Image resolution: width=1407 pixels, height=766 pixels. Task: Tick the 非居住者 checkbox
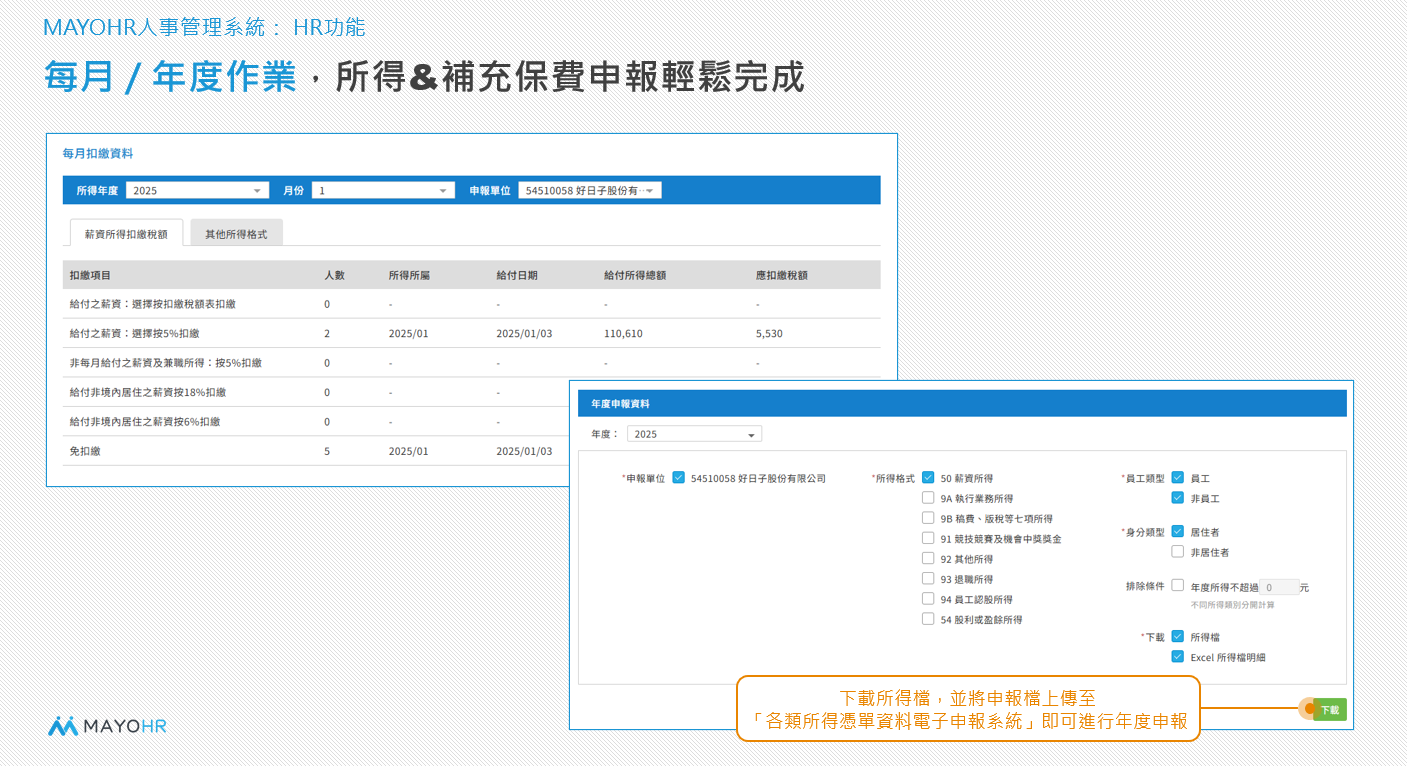coord(1177,552)
